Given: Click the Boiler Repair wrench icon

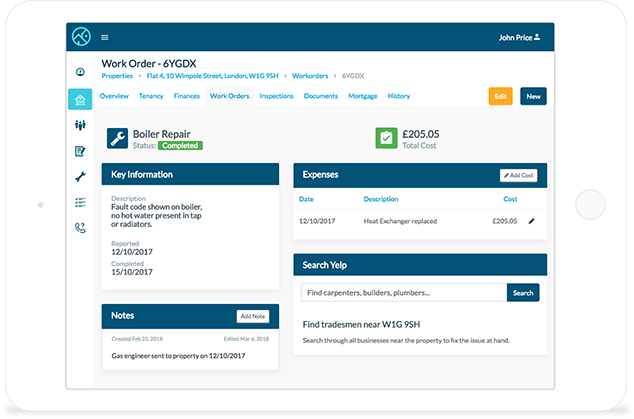Looking at the screenshot, I should coord(118,138).
